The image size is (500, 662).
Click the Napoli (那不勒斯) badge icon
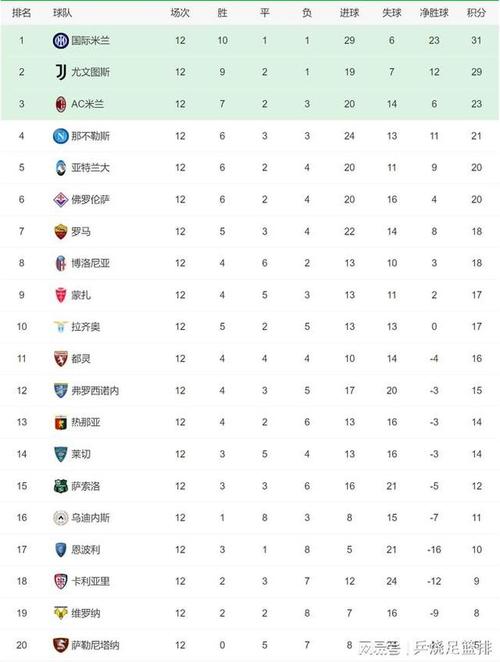coord(61,136)
